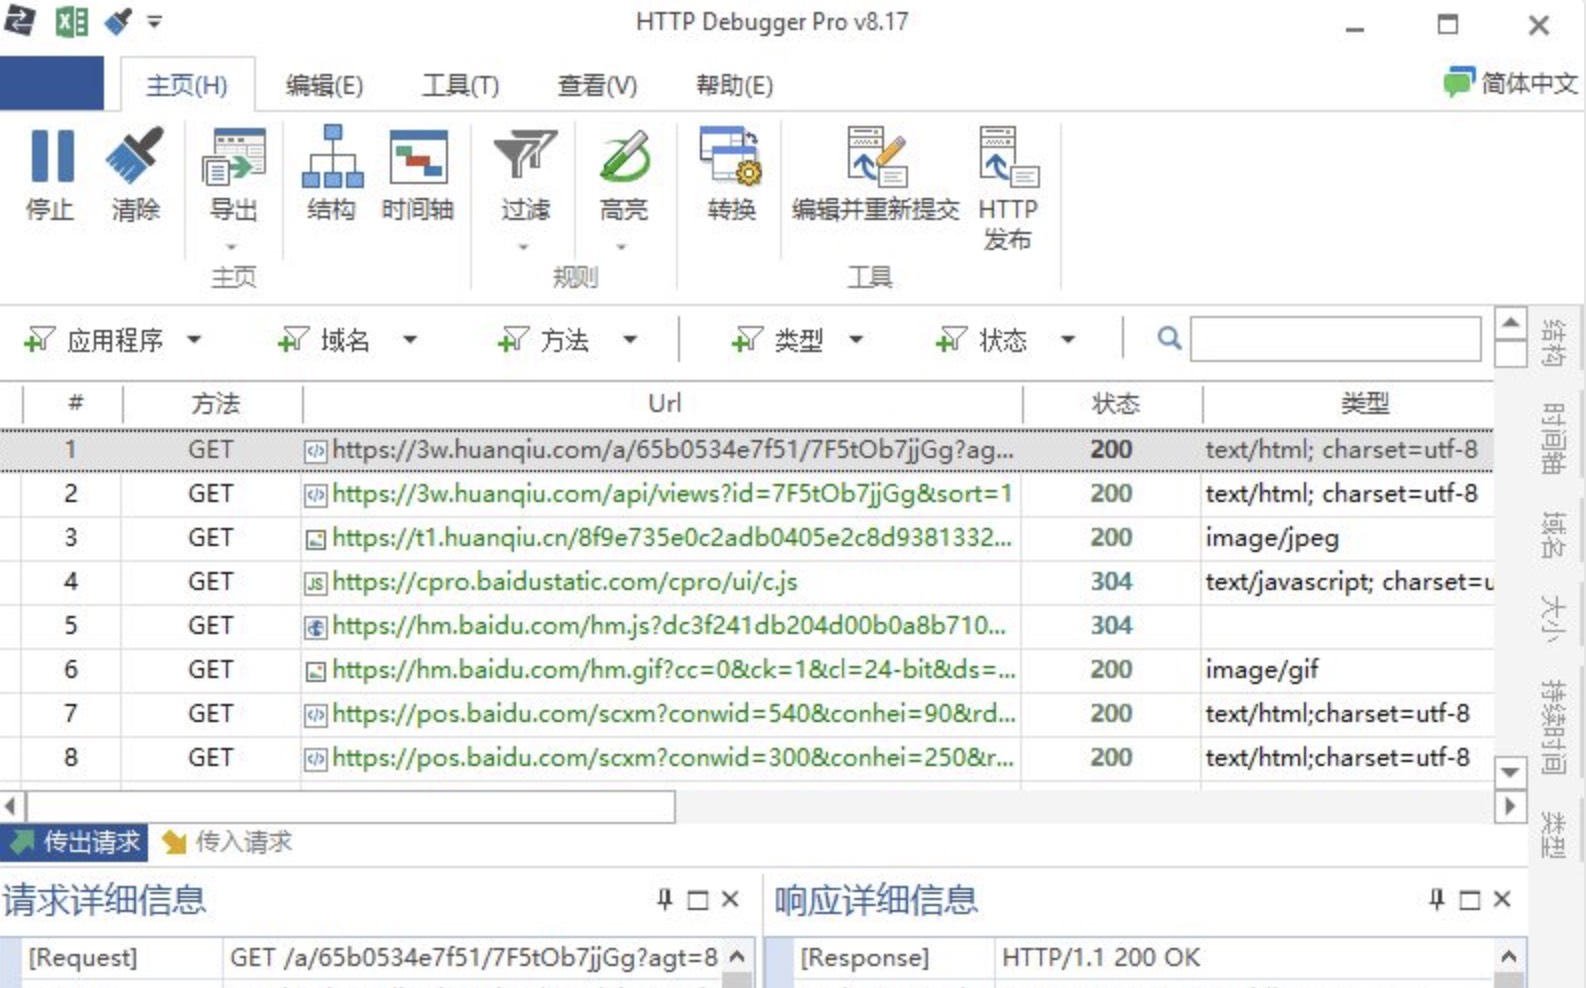Click the Filter (过滤) funnel icon

coord(525,155)
